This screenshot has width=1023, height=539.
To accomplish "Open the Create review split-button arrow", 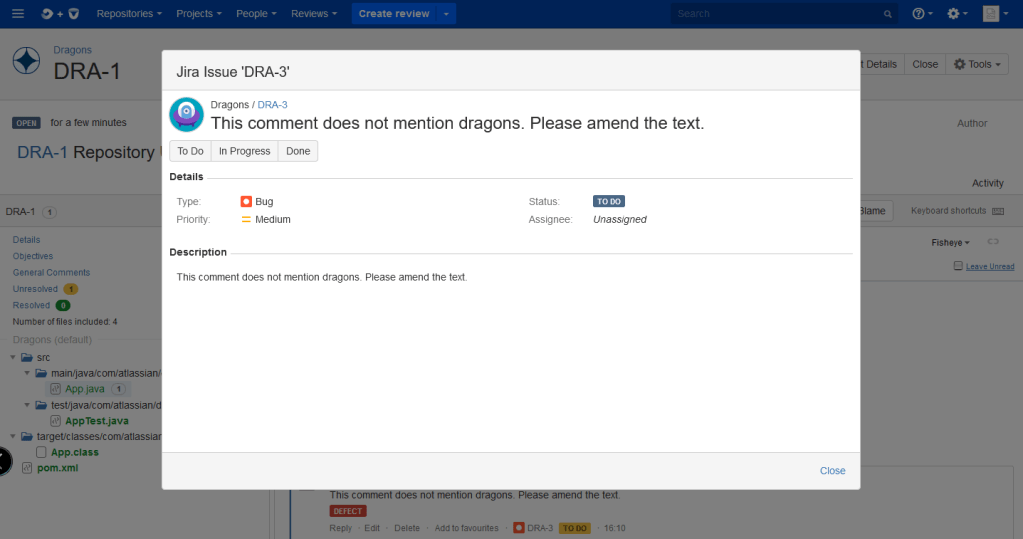I will 446,14.
